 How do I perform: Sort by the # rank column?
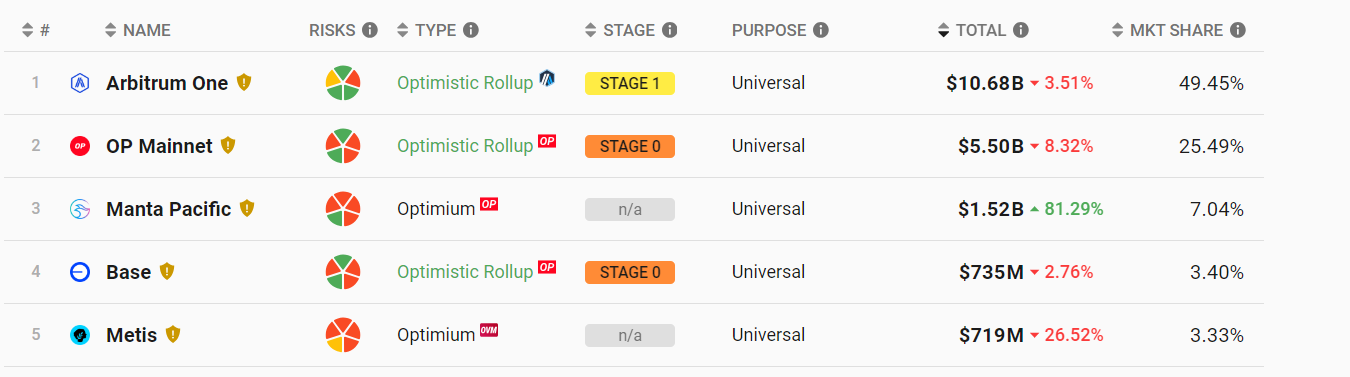[35, 30]
